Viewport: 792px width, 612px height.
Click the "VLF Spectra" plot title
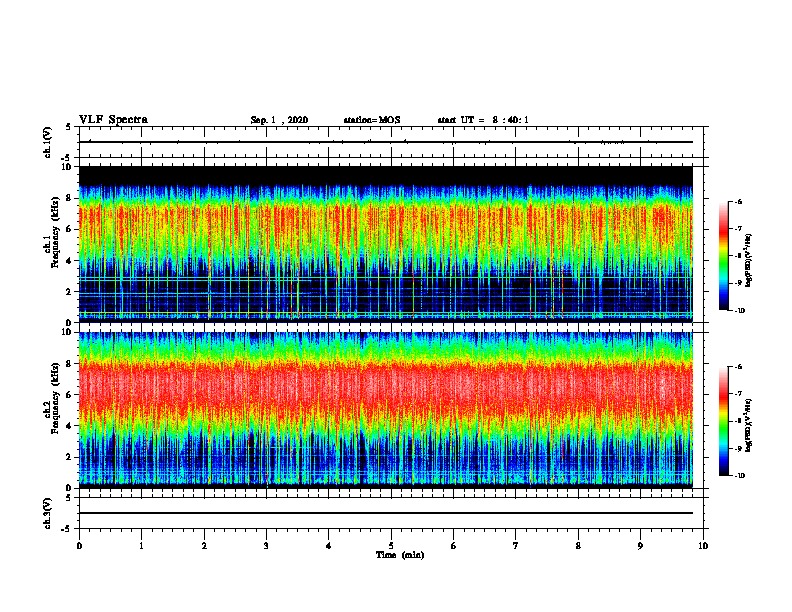click(x=113, y=120)
